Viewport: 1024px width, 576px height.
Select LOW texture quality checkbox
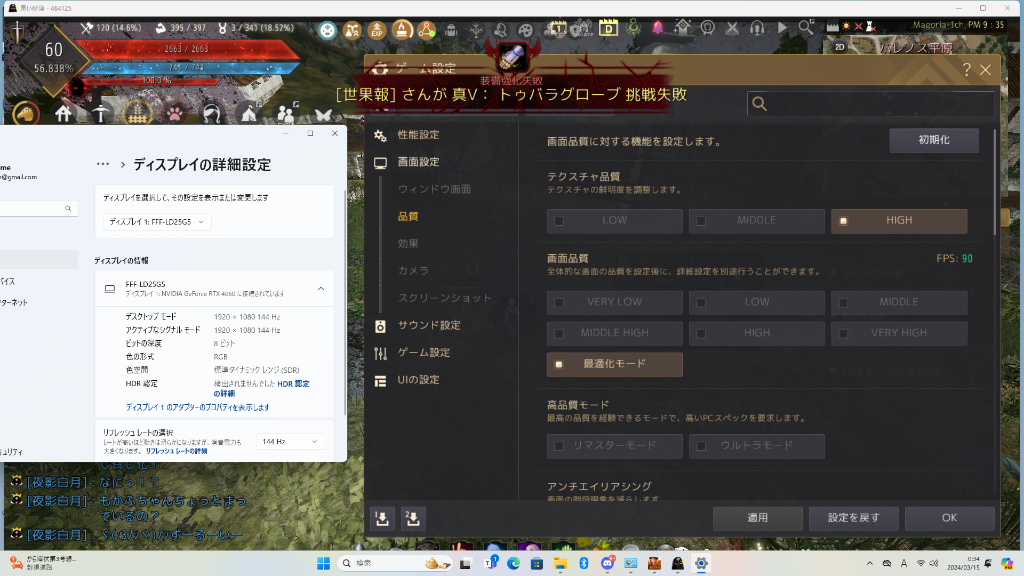pyautogui.click(x=559, y=221)
